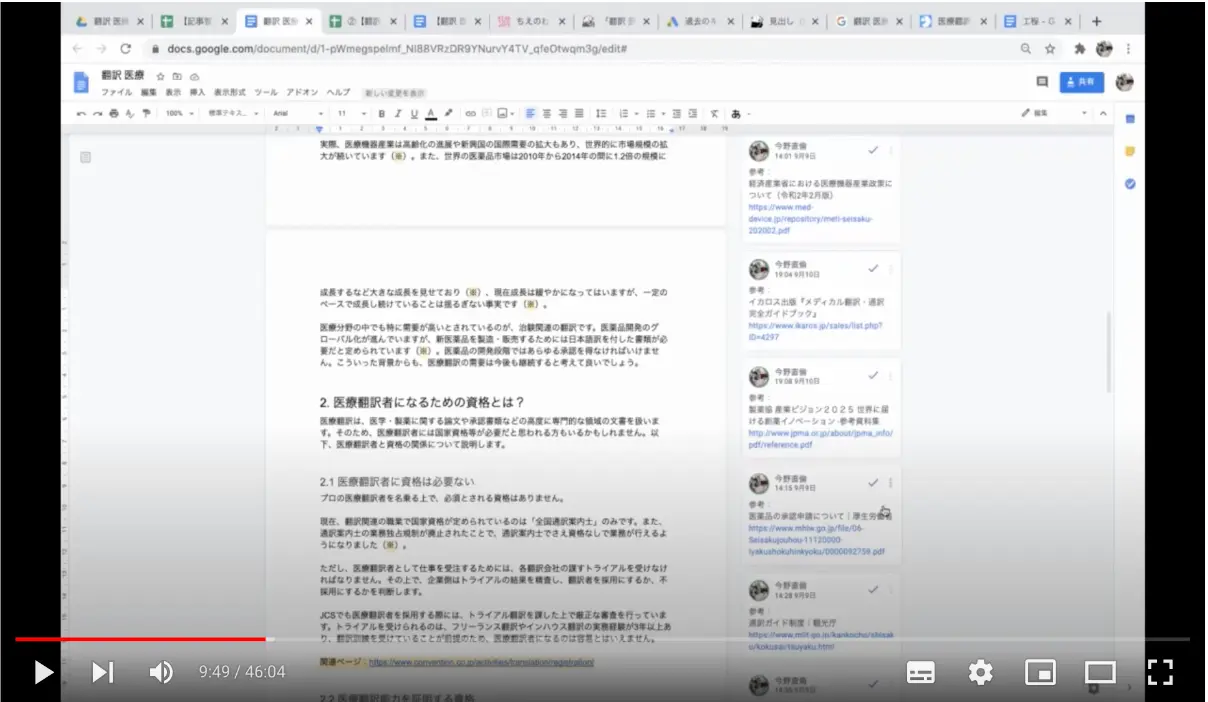Open the font size 11 dropdown
Screen dimensions: 1208x702
(x=350, y=113)
